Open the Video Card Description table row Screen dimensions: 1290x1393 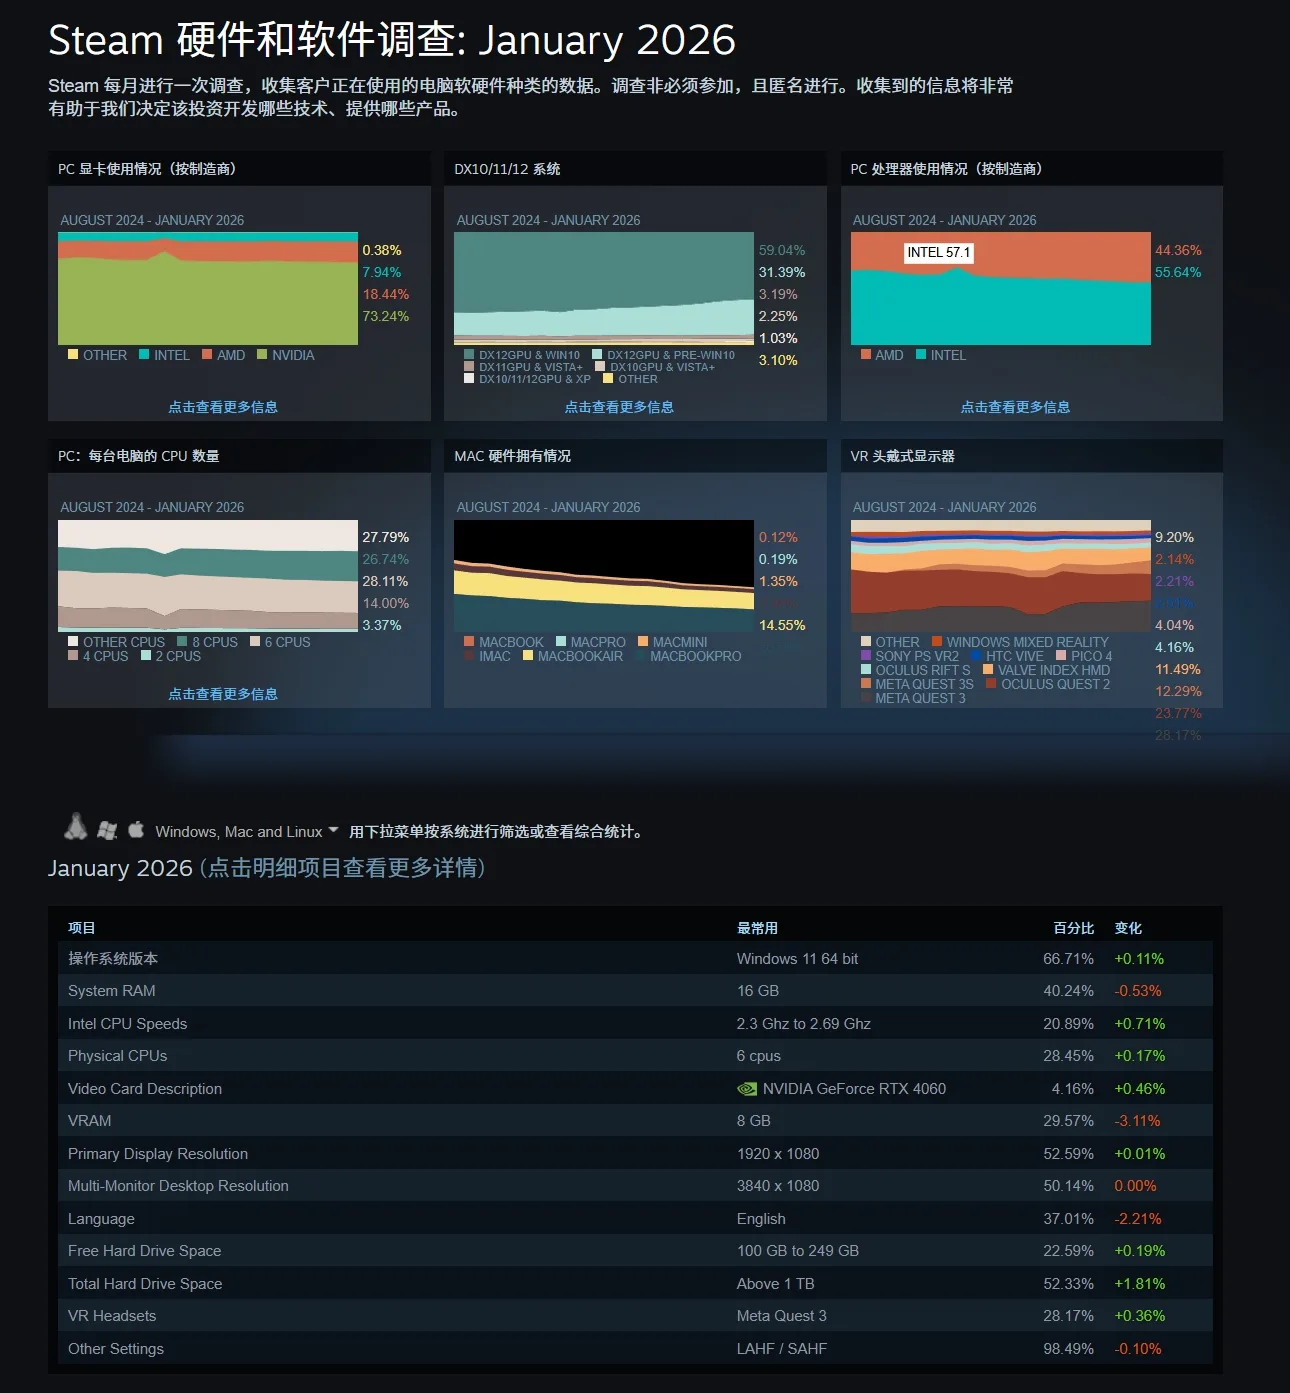144,1088
